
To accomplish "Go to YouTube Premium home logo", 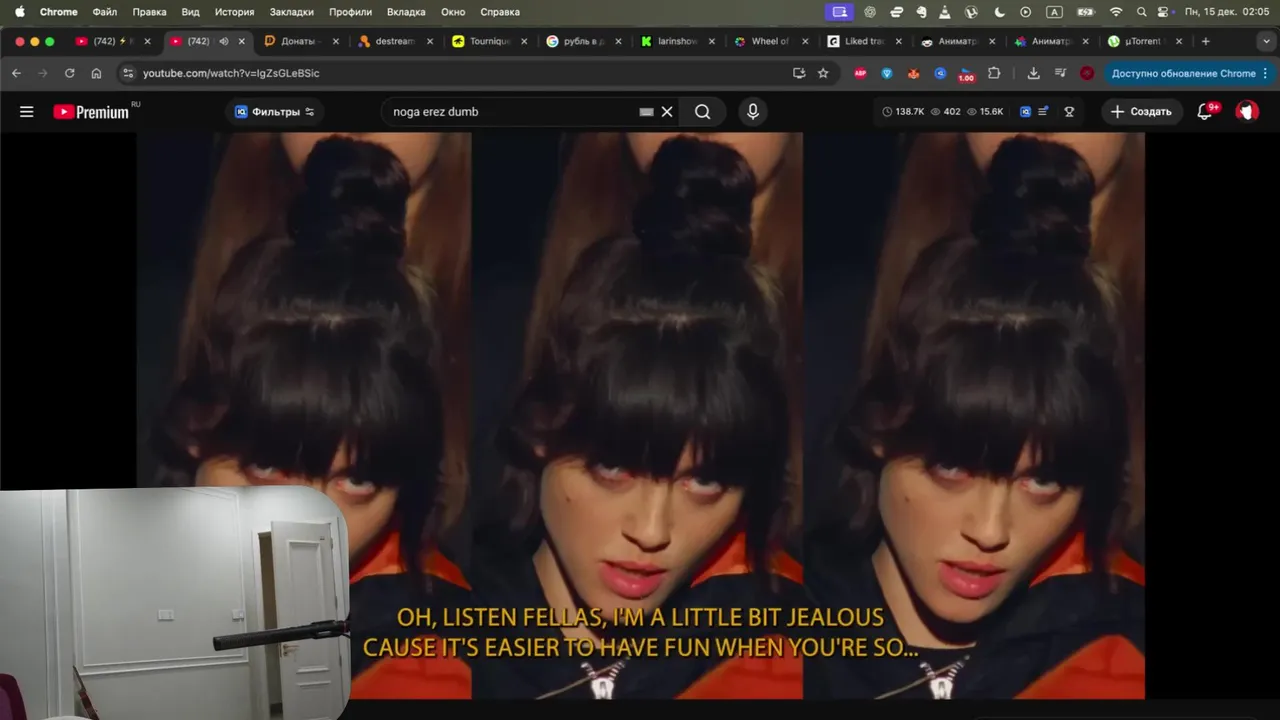I will (91, 112).
